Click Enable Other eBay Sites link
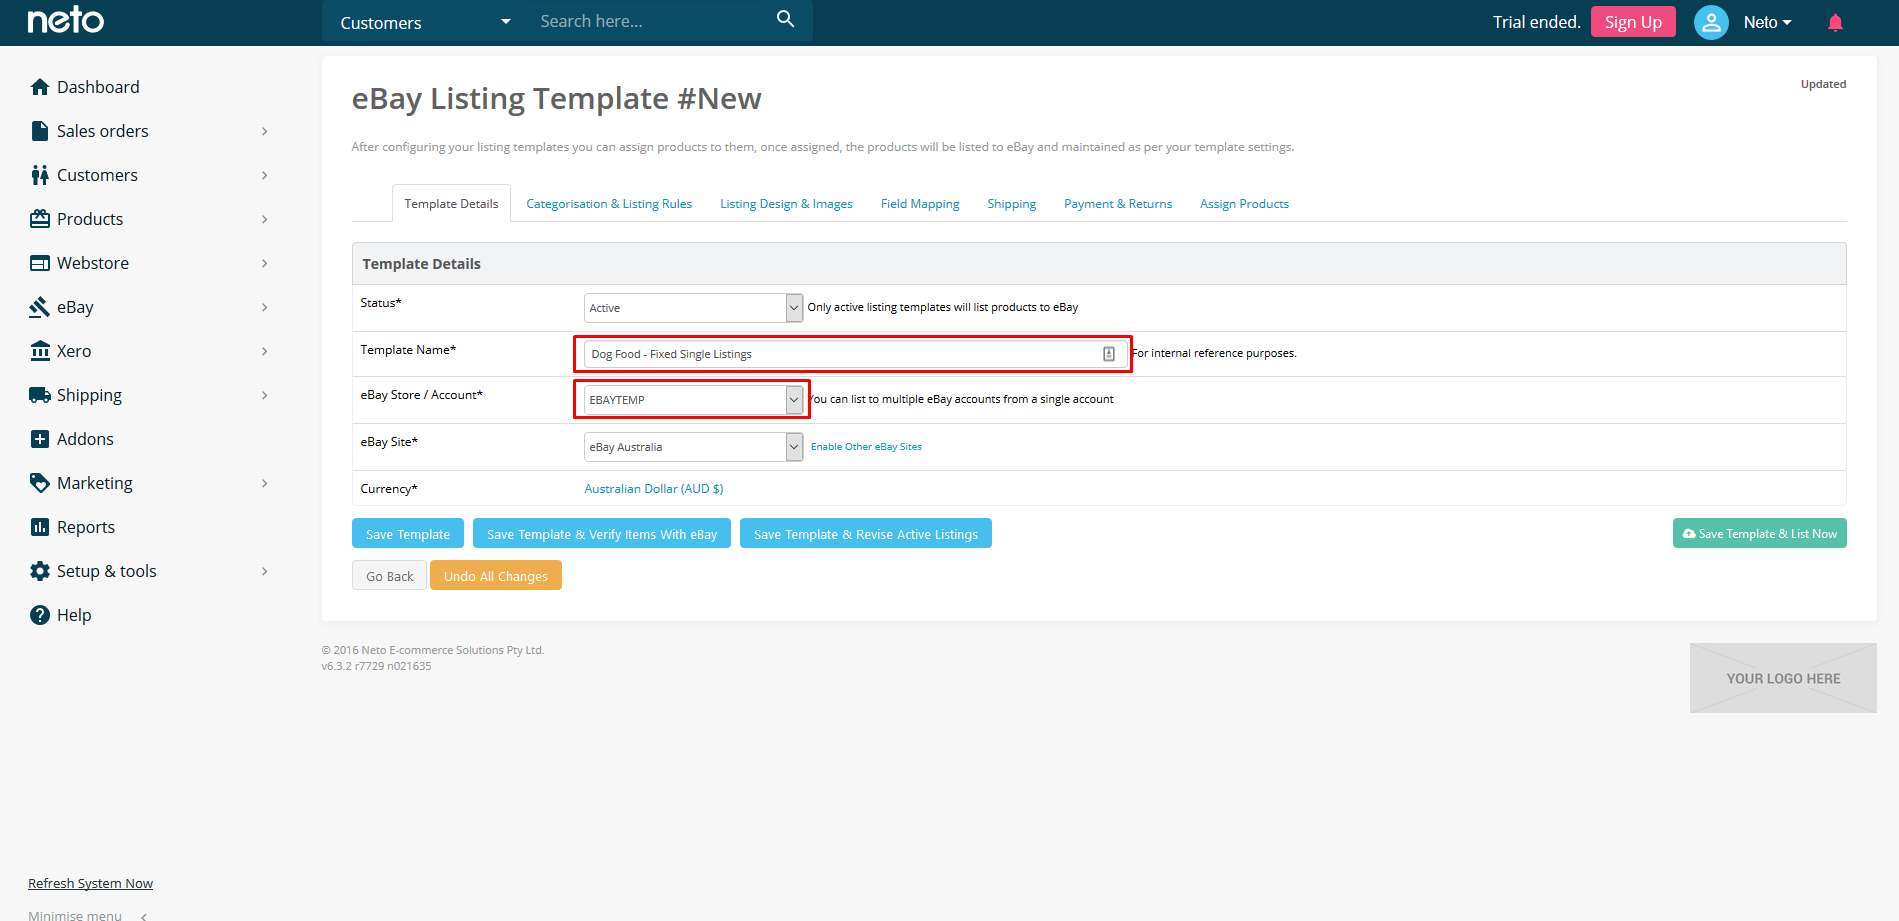The image size is (1899, 921). 866,447
